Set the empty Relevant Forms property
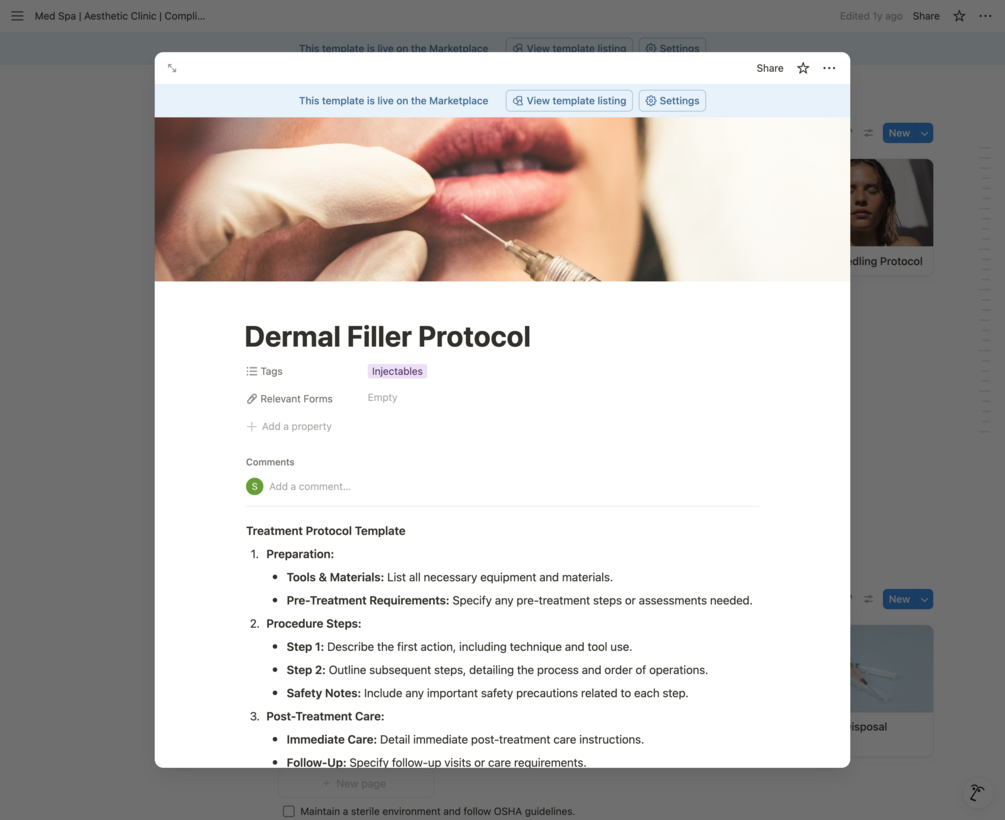The height and width of the screenshot is (820, 1005). pyautogui.click(x=382, y=397)
